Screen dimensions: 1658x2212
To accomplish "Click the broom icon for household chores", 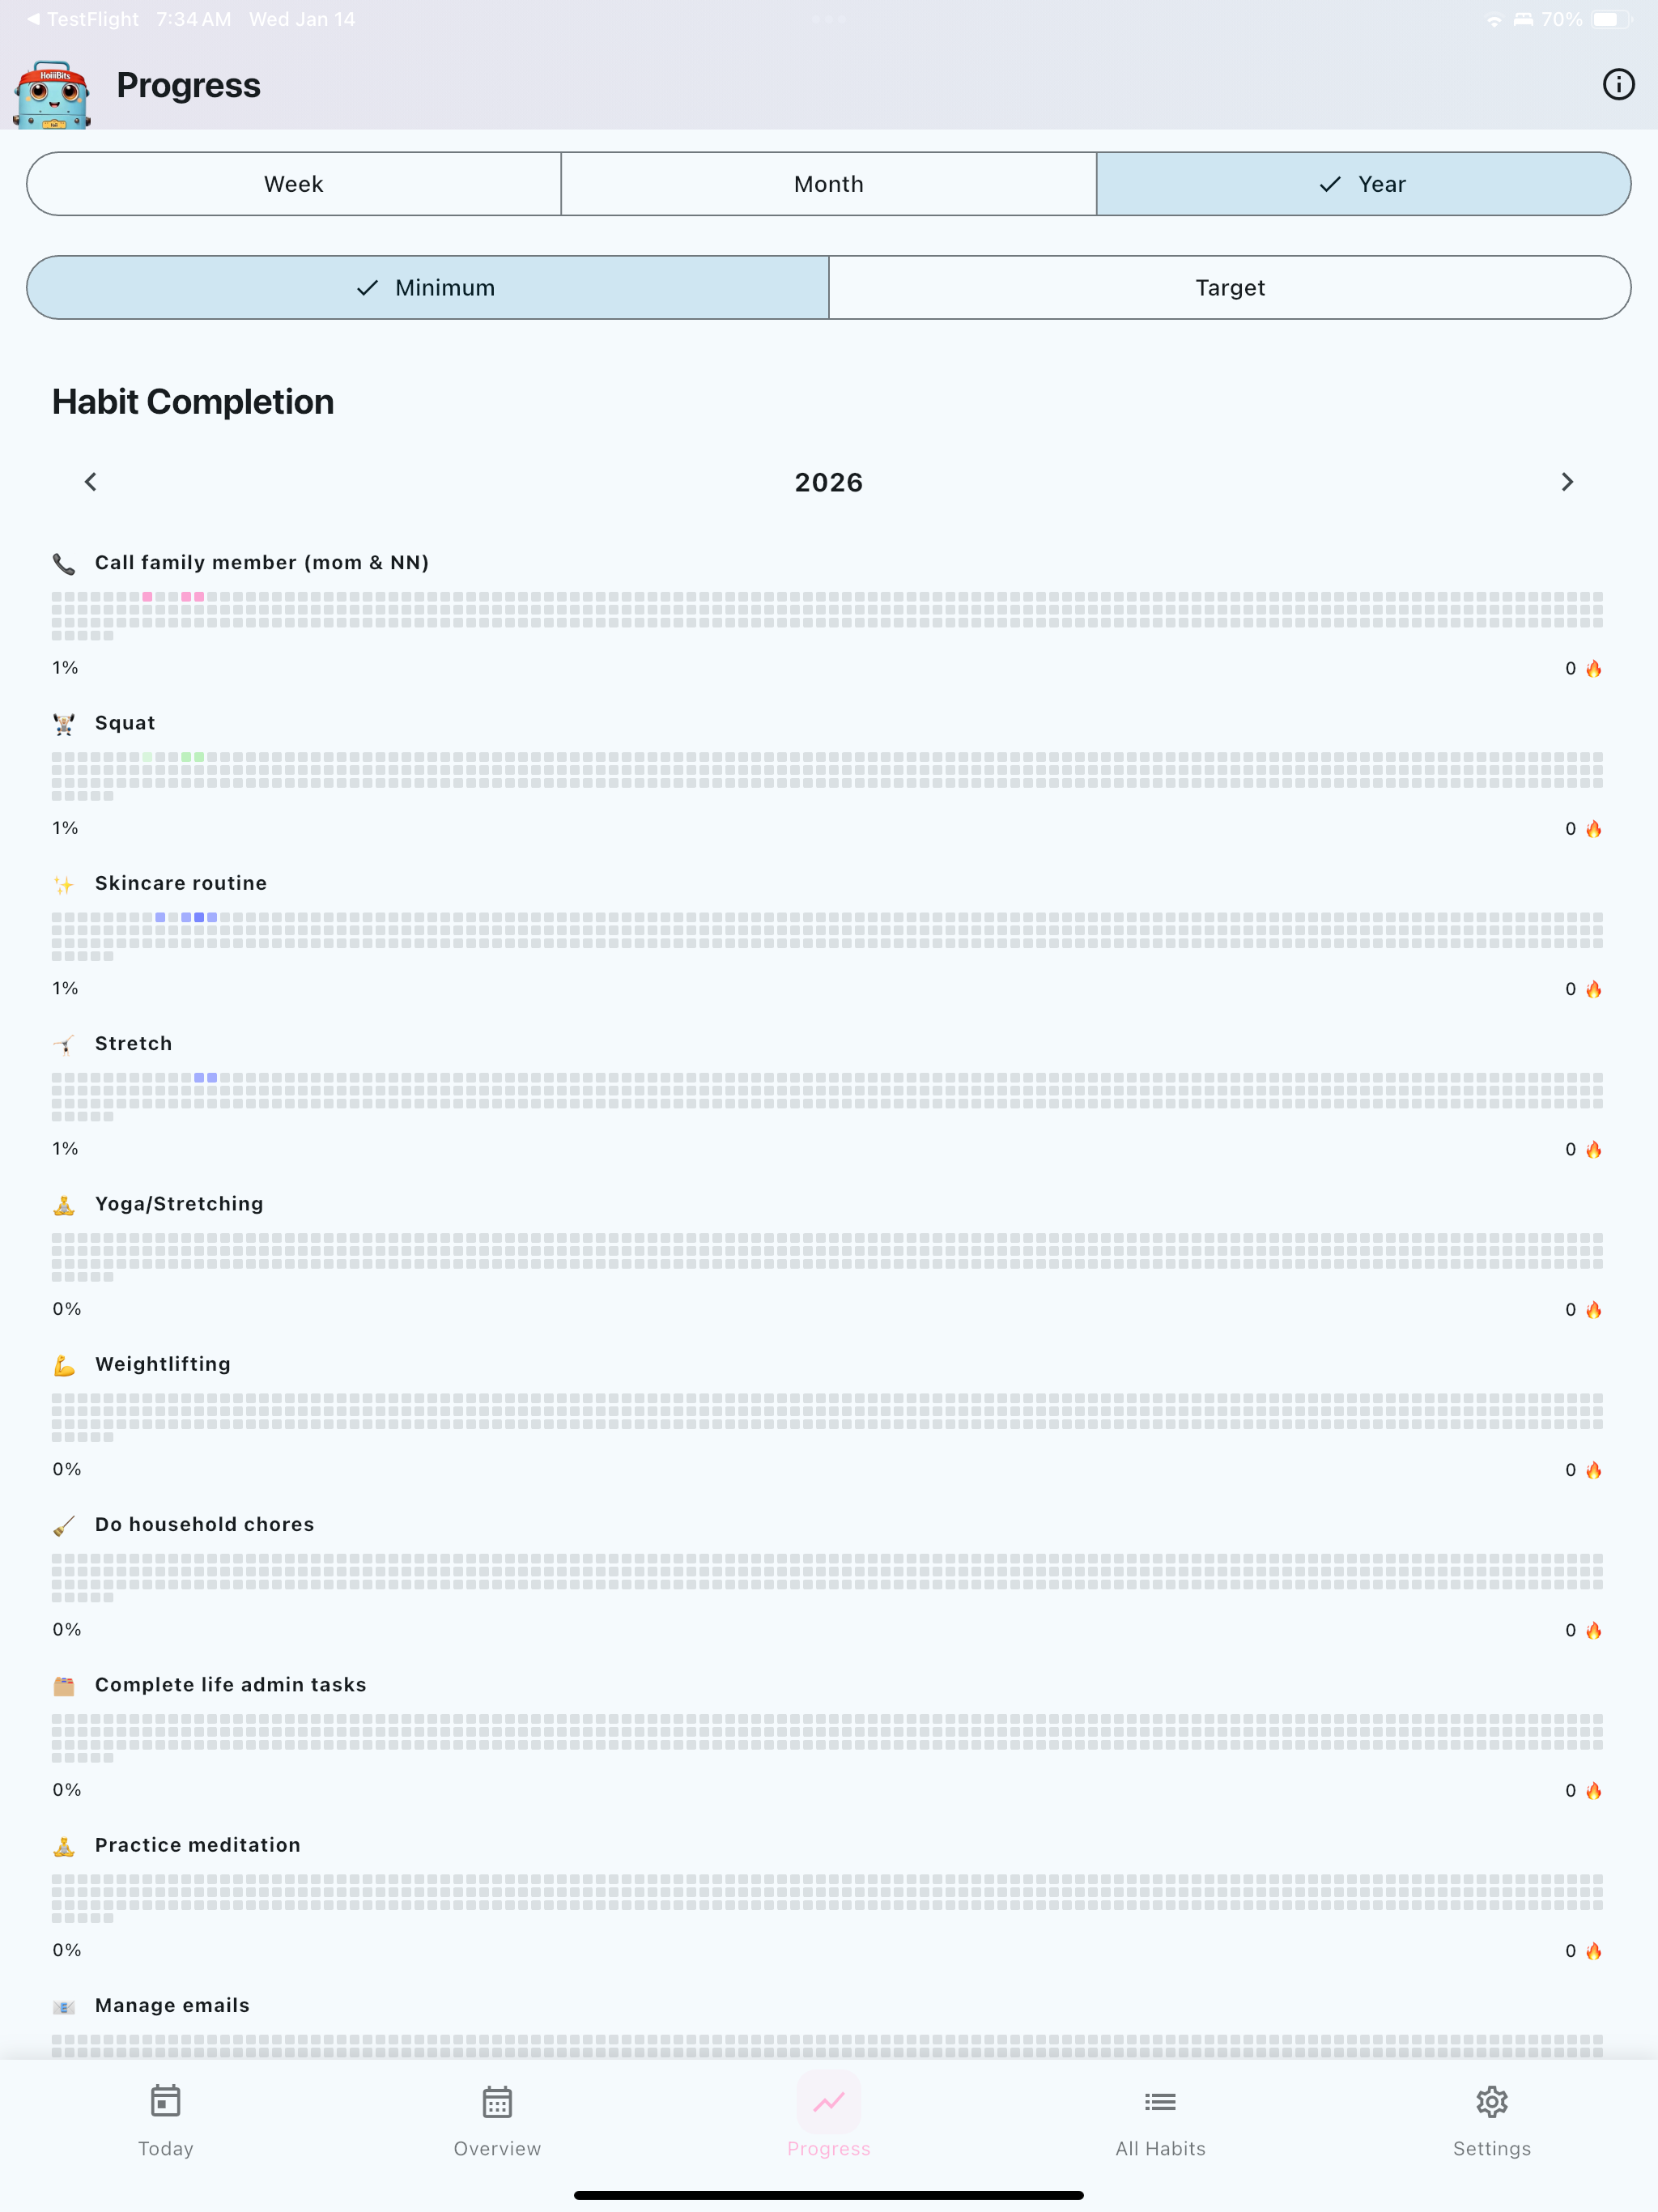I will pyautogui.click(x=64, y=1526).
